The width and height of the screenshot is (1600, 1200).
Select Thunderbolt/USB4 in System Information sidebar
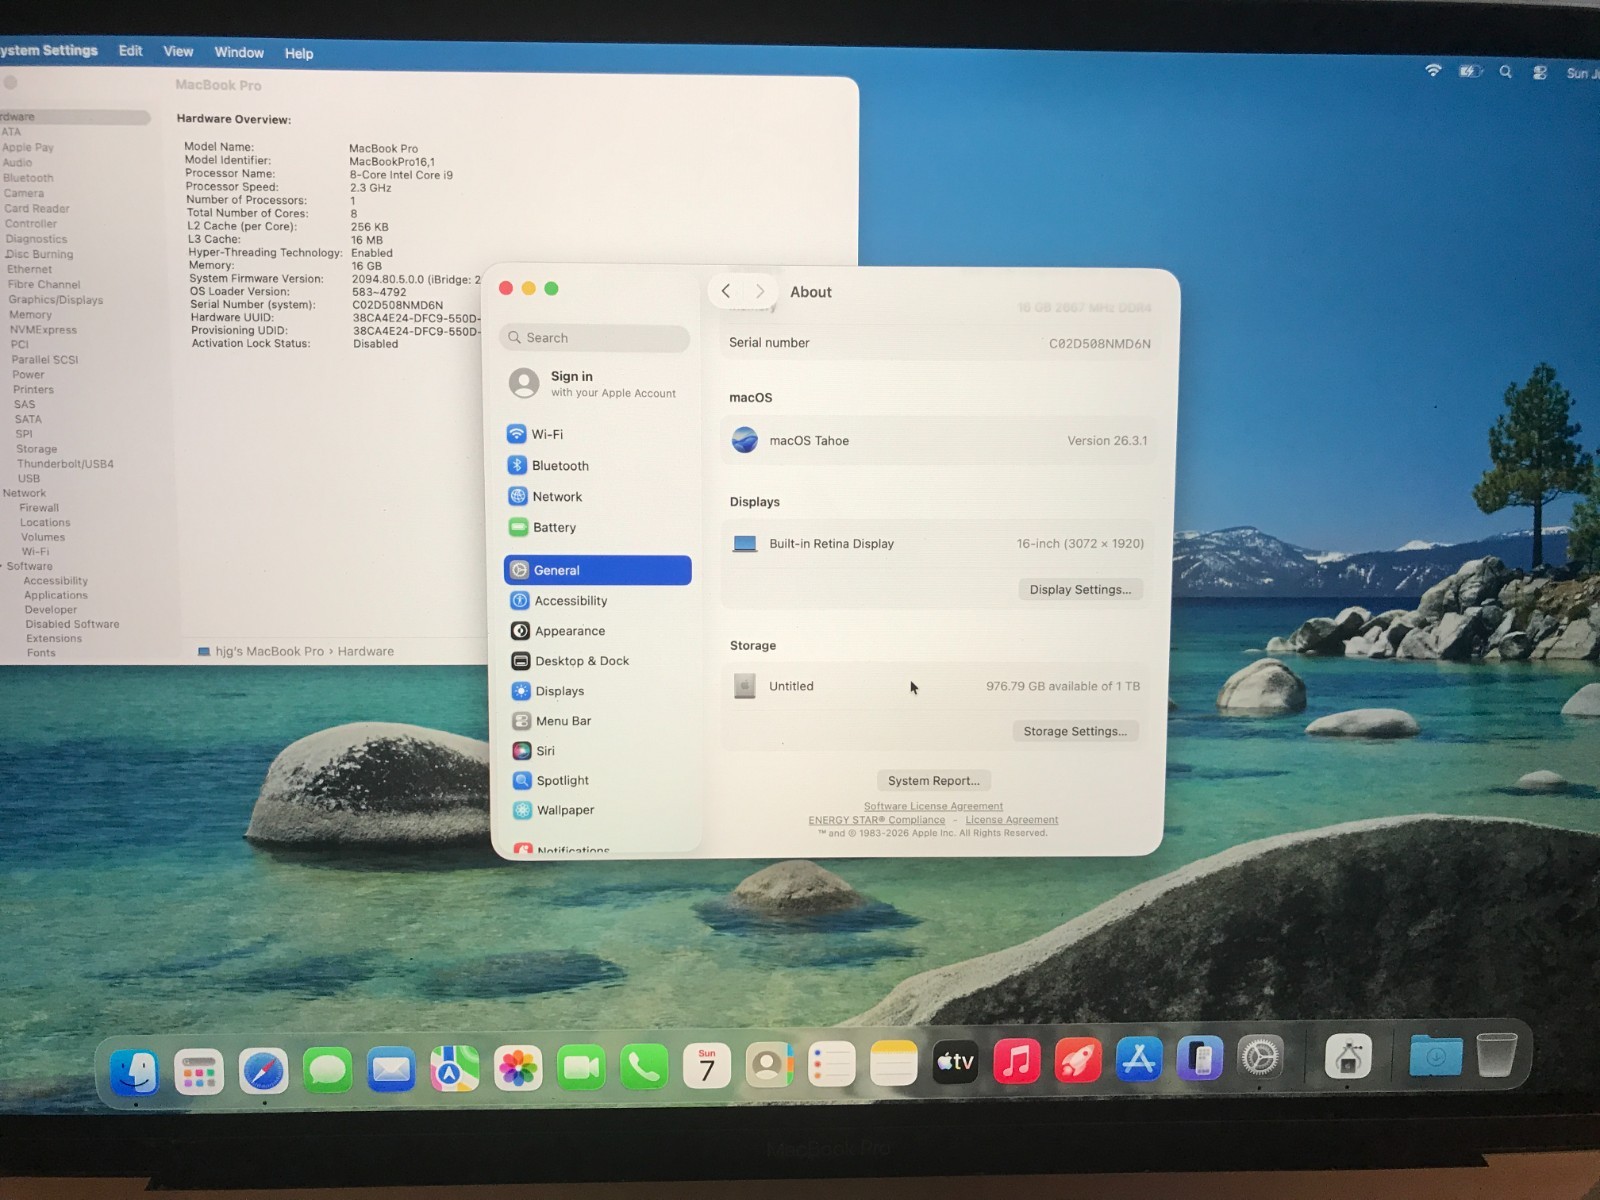65,464
